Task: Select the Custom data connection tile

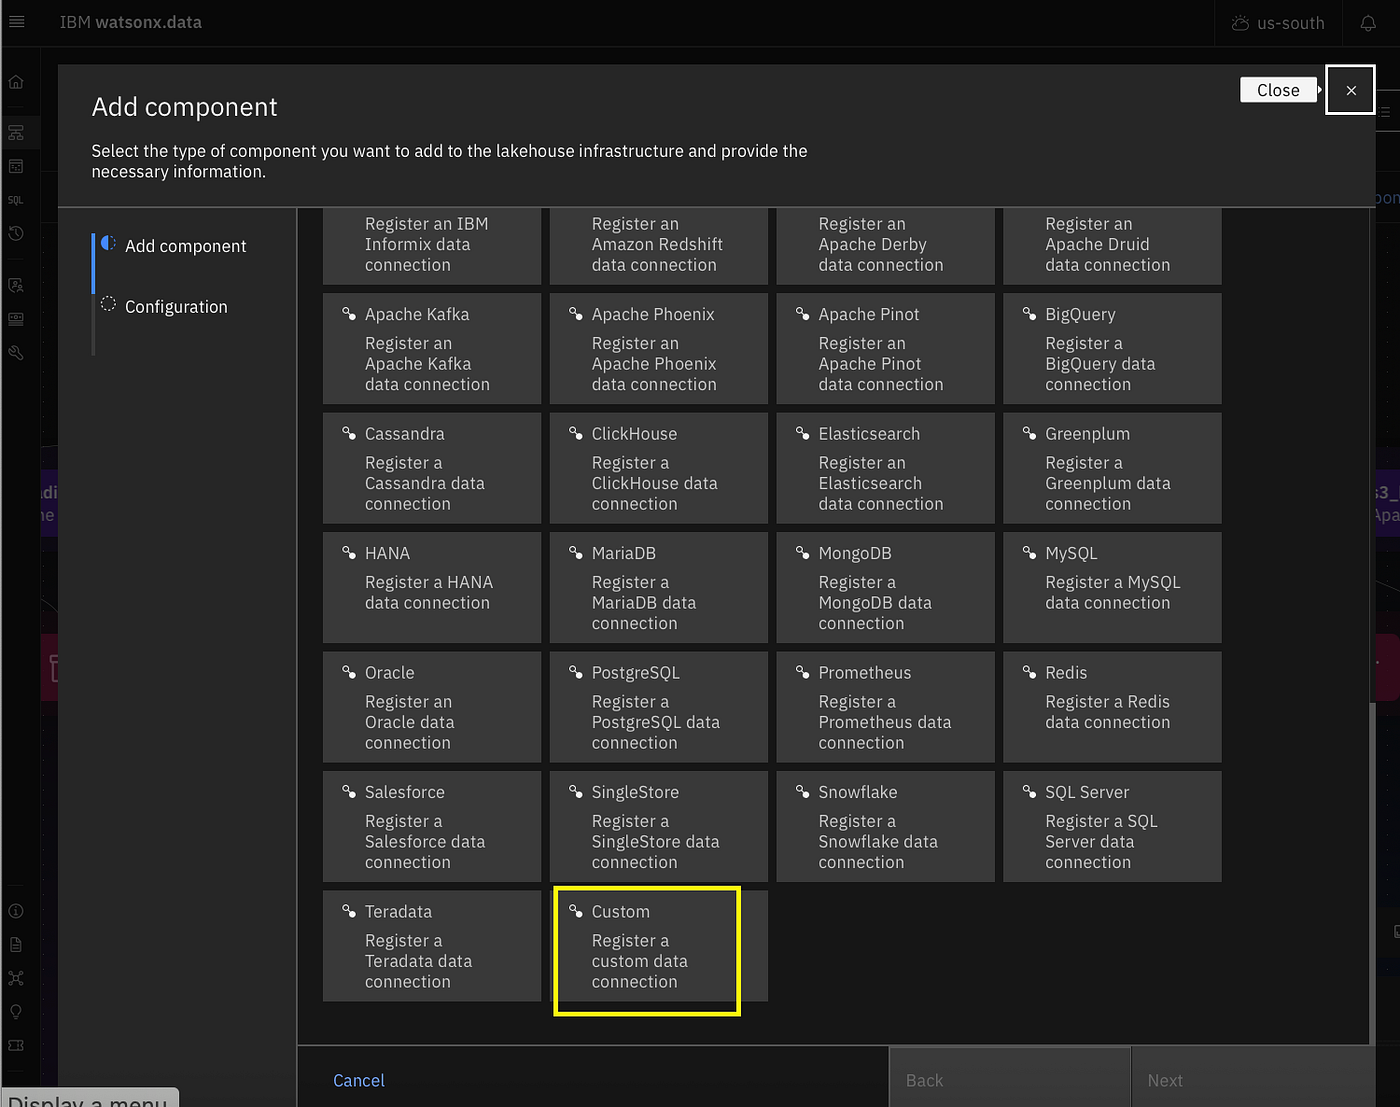Action: pos(659,946)
